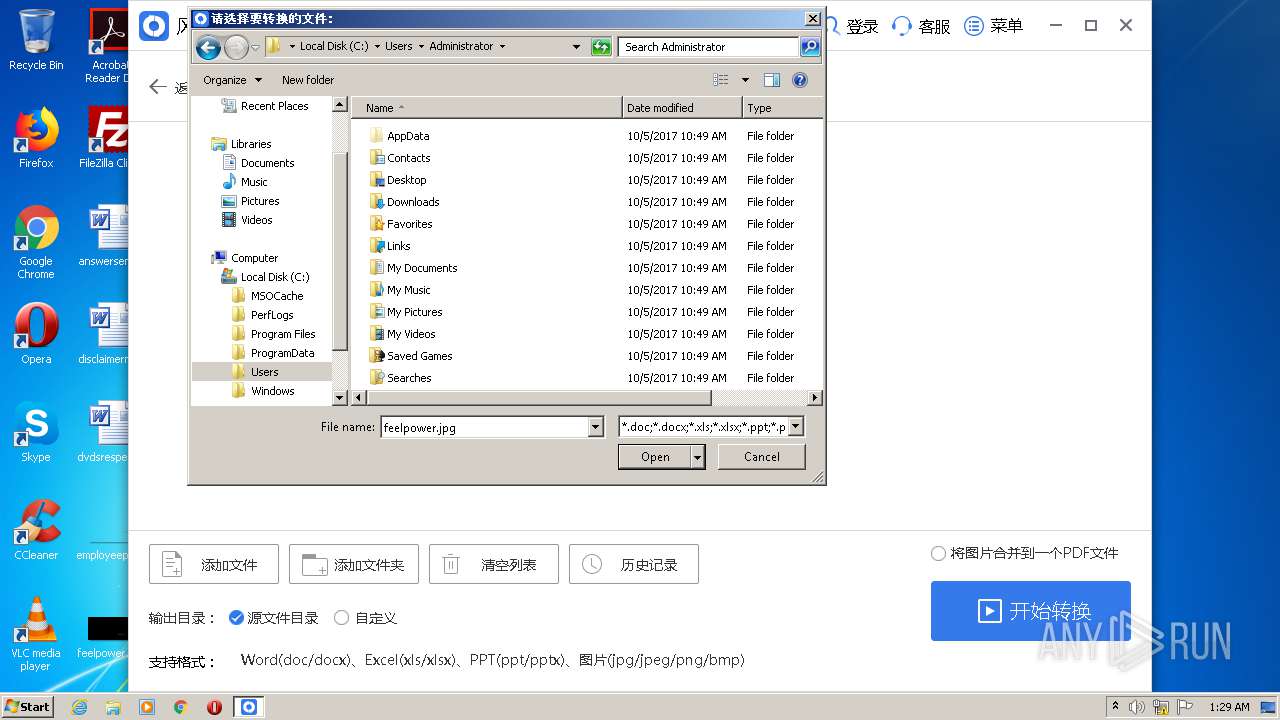Open the File name dropdown arrow

(596, 427)
